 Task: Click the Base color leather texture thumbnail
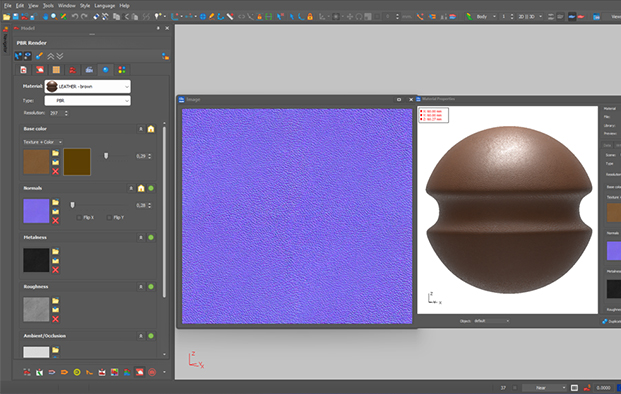(36, 162)
